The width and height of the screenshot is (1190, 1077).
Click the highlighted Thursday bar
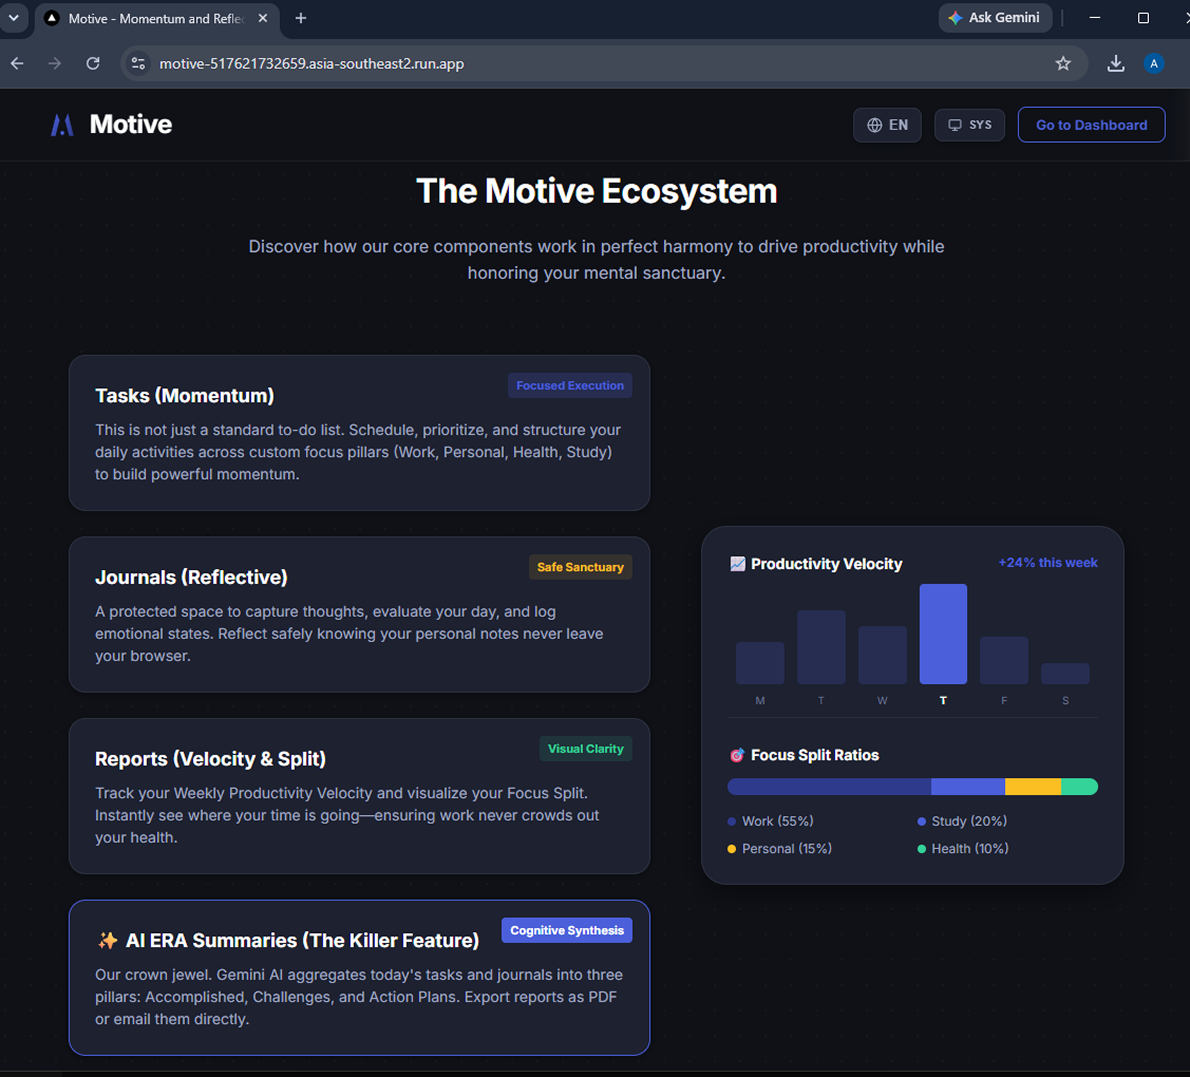[x=943, y=634]
